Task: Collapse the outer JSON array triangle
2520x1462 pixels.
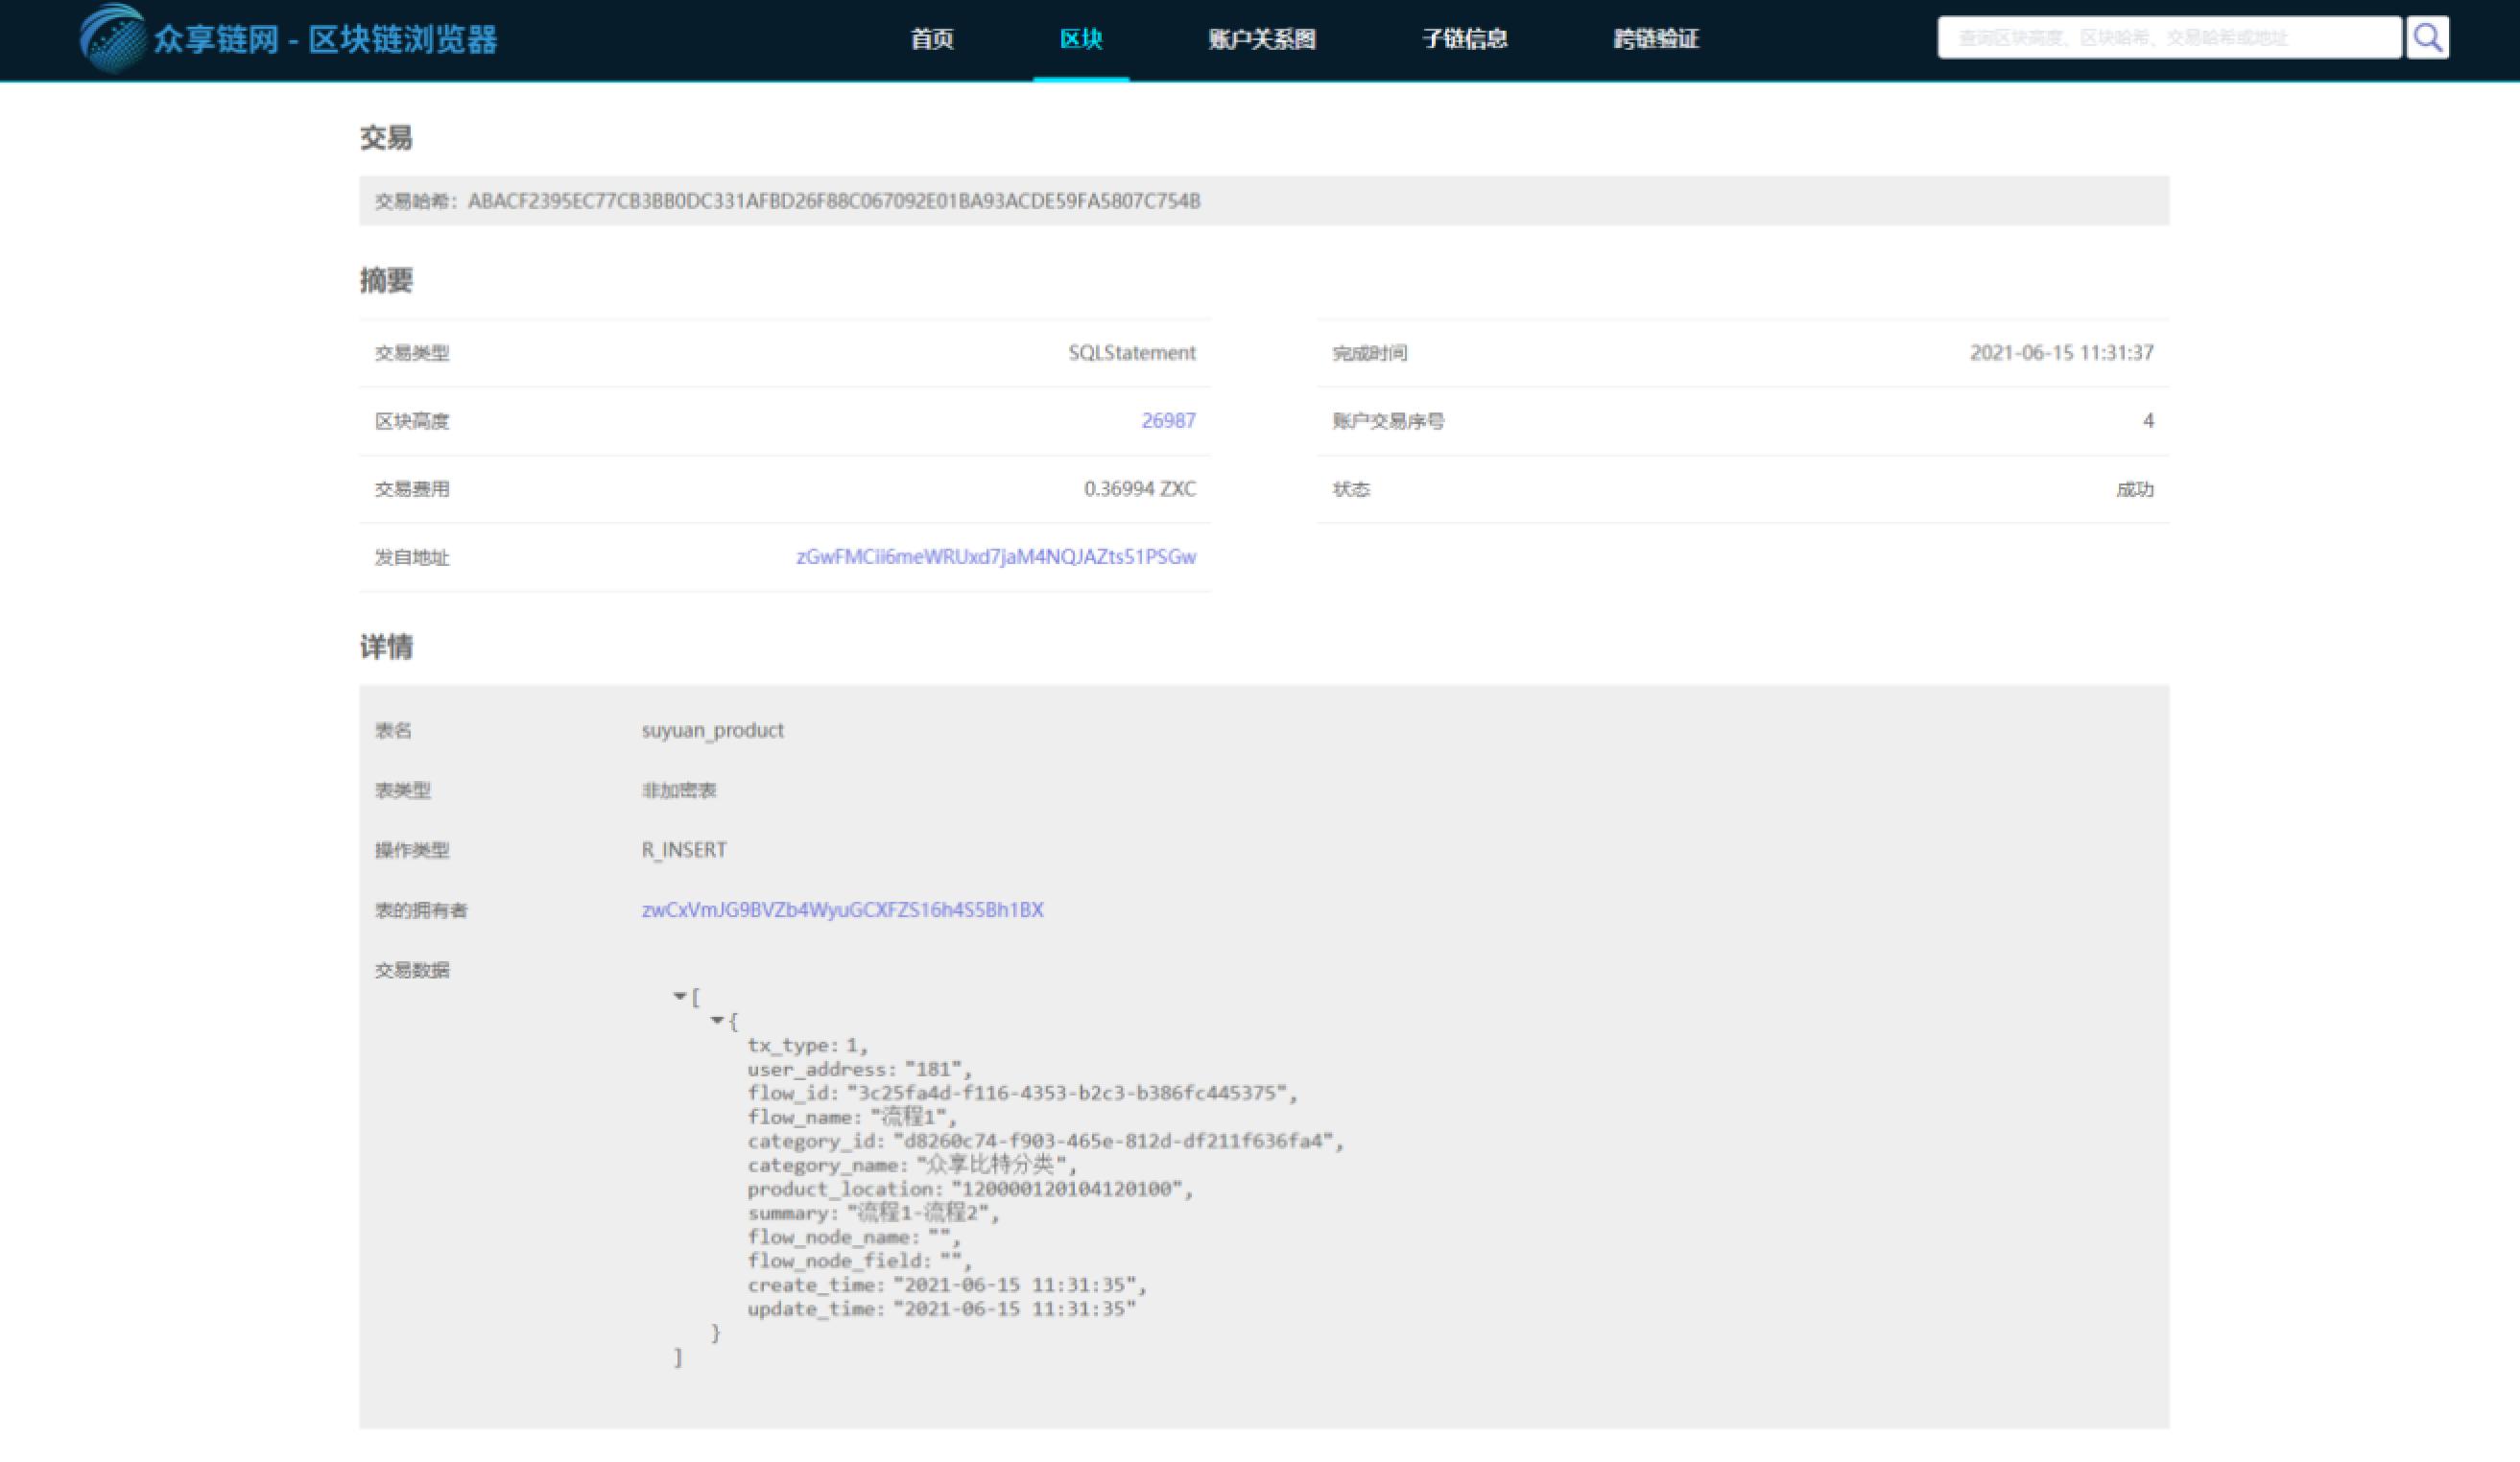Action: point(680,996)
